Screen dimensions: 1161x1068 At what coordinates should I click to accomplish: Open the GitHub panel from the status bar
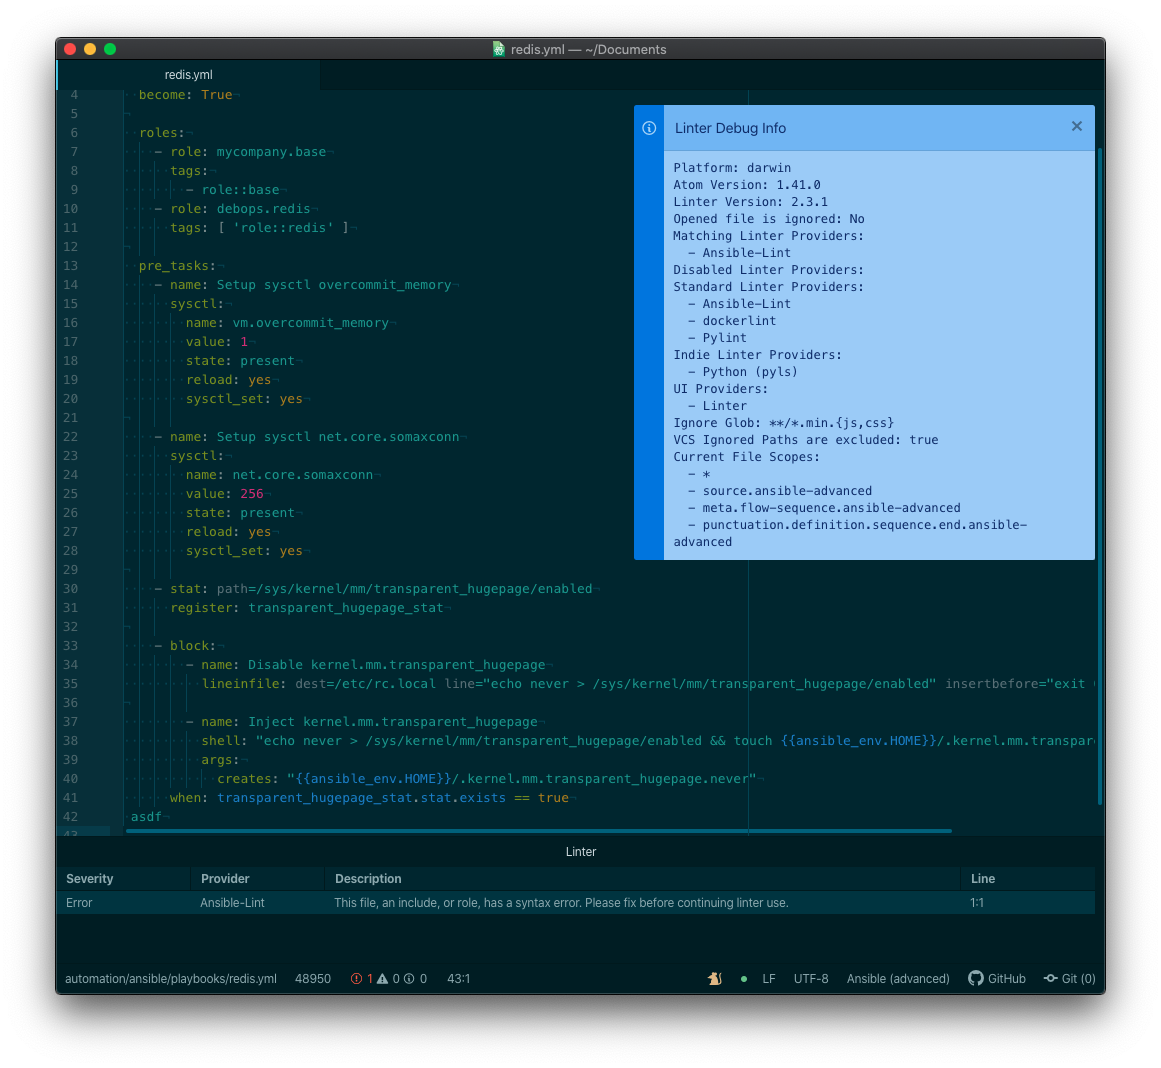pyautogui.click(x=997, y=978)
